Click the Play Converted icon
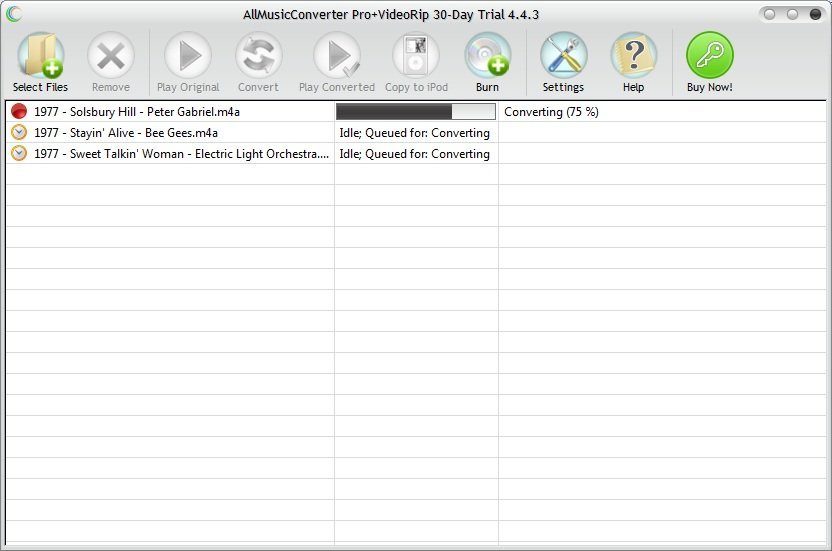The height and width of the screenshot is (551, 832). (x=337, y=55)
